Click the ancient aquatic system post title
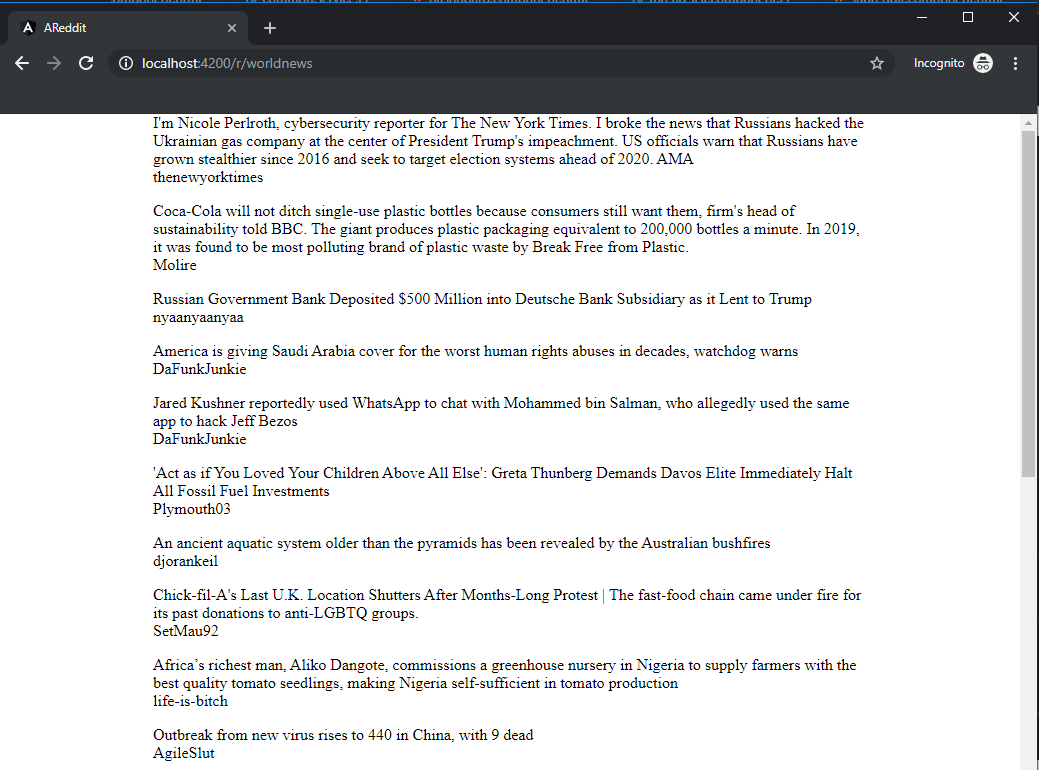Image resolution: width=1039 pixels, height=770 pixels. click(462, 543)
